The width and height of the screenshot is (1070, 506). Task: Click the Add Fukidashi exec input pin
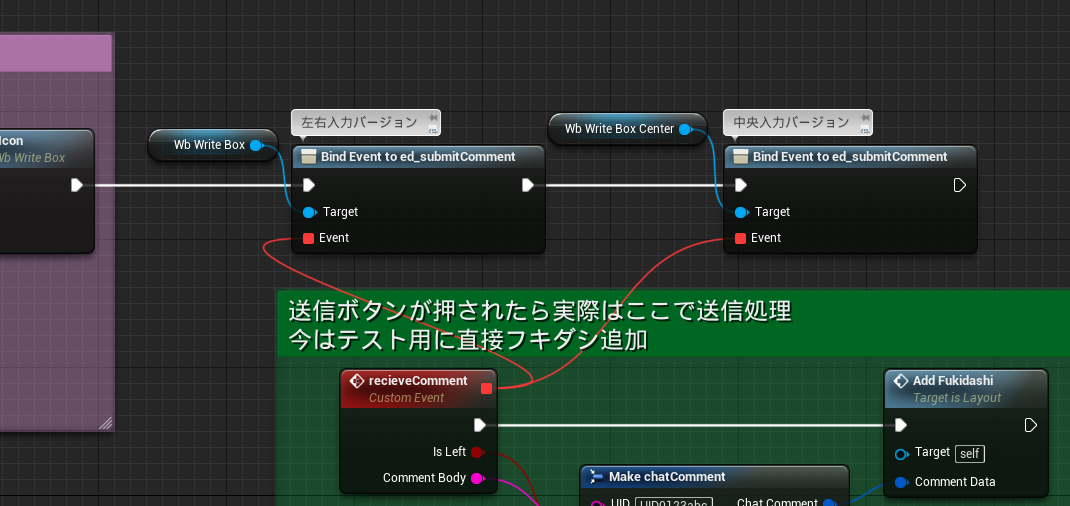901,426
